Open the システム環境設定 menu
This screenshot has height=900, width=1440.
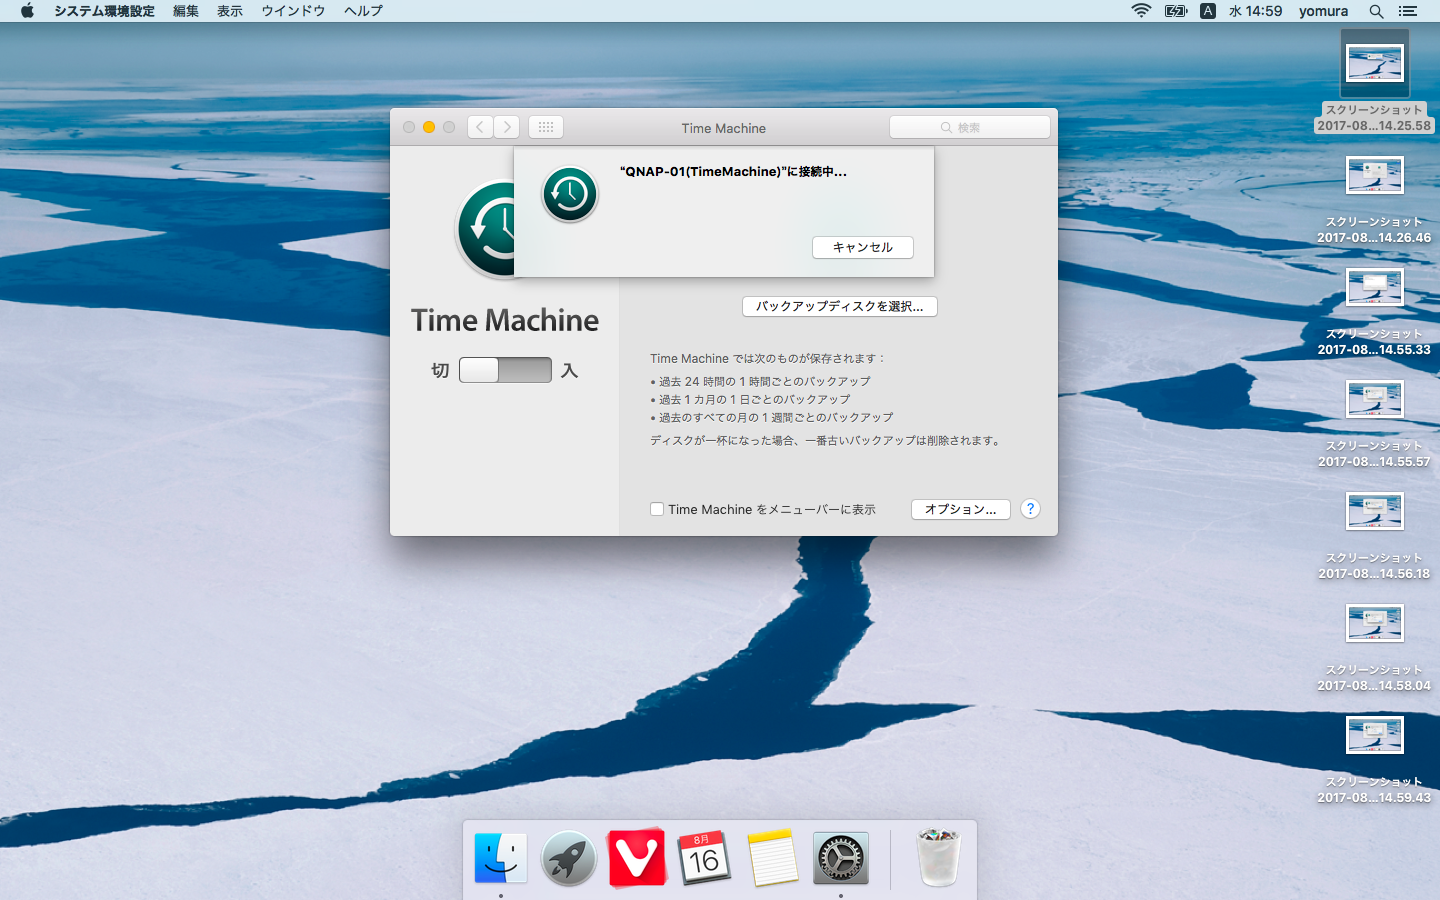tap(104, 11)
